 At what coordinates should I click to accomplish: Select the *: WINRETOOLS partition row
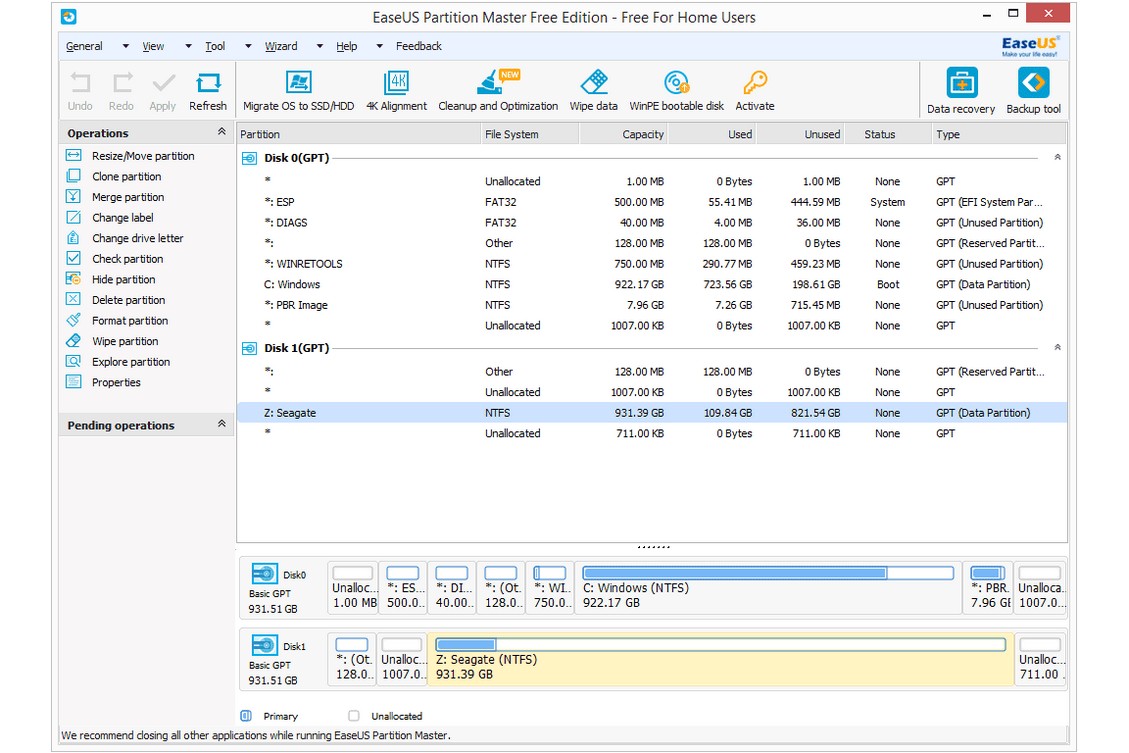[x=652, y=264]
